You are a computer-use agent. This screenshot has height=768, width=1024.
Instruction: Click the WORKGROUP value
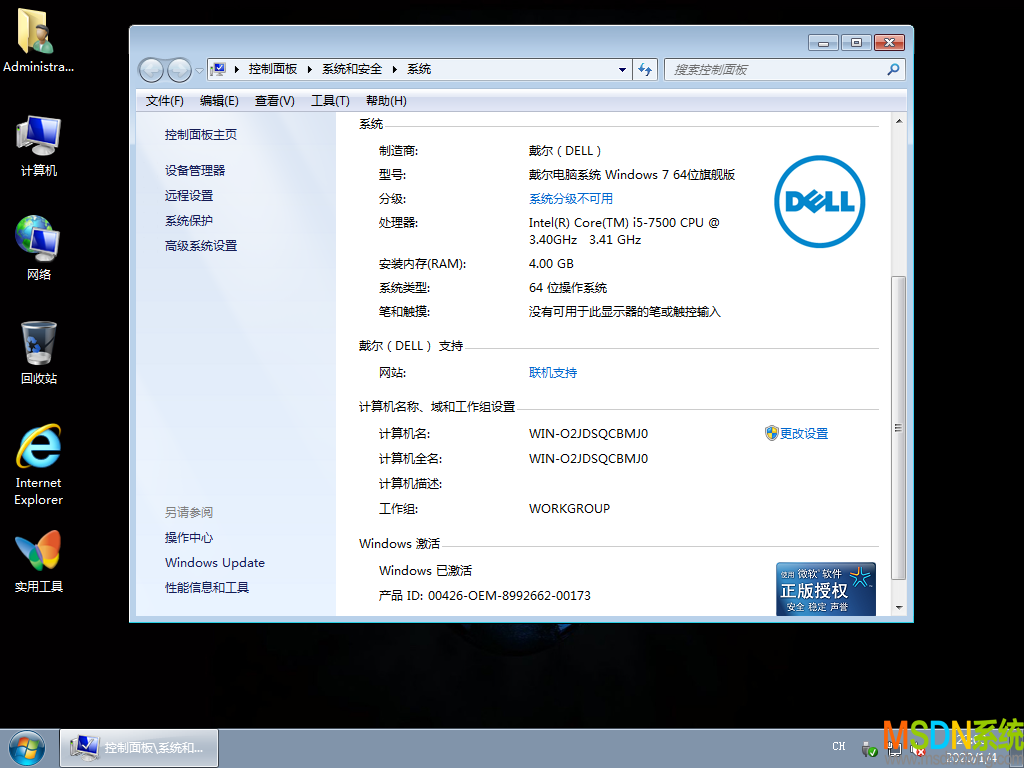(x=569, y=508)
